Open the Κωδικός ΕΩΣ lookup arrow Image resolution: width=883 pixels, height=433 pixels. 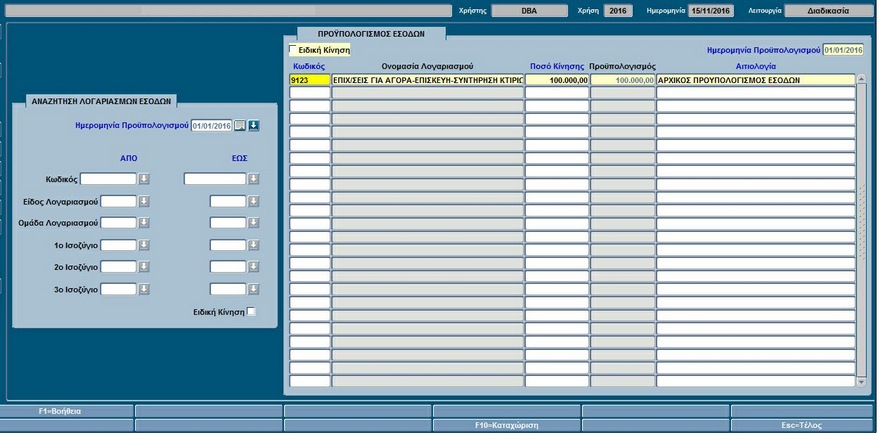coord(254,179)
